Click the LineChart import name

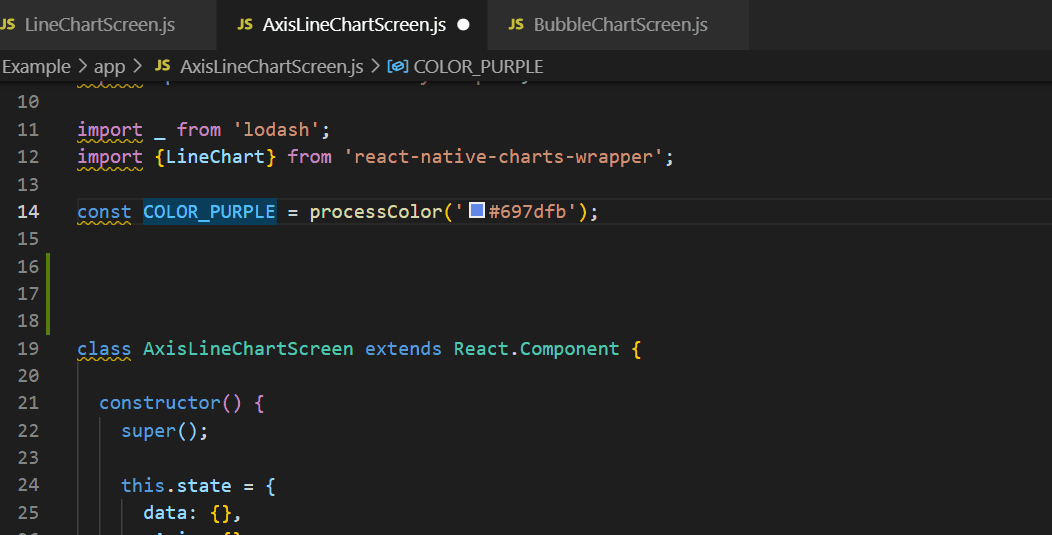215,156
